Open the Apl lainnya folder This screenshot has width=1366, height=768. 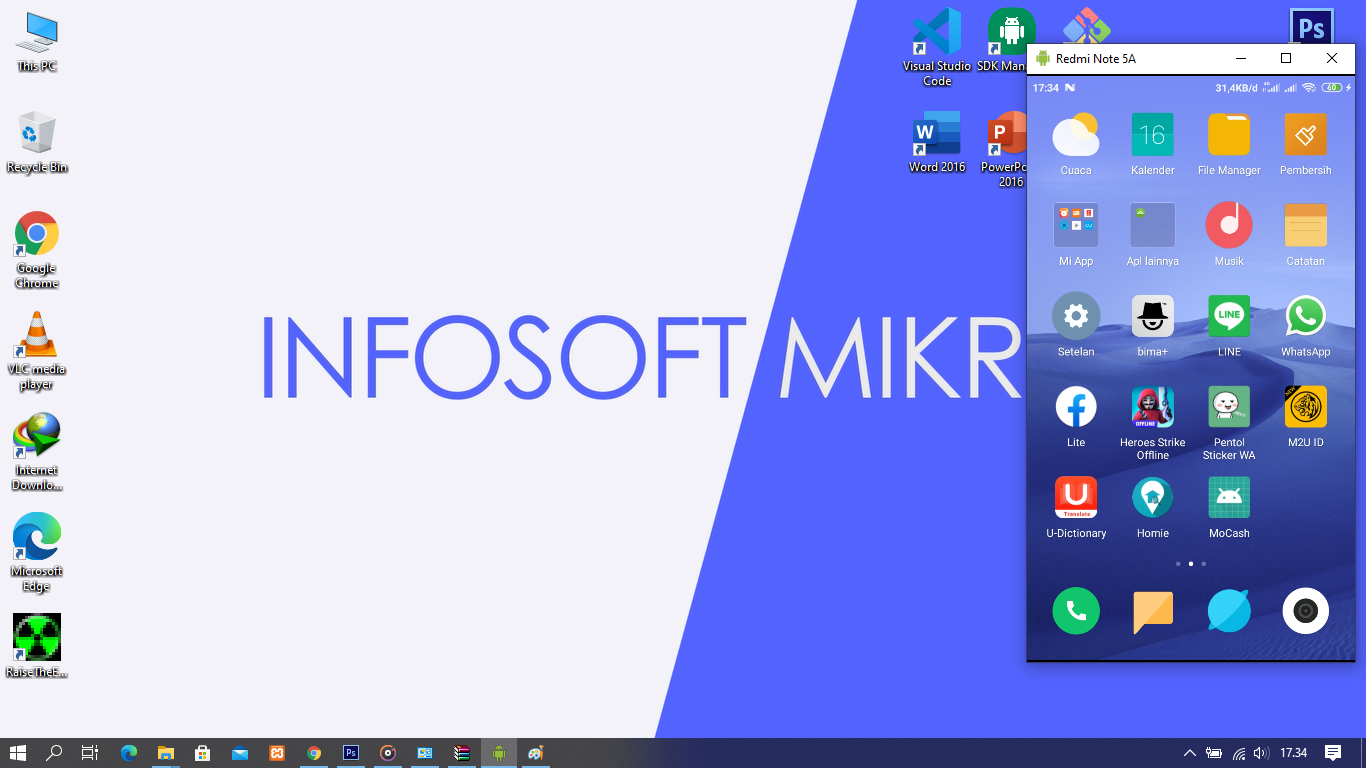click(x=1152, y=225)
